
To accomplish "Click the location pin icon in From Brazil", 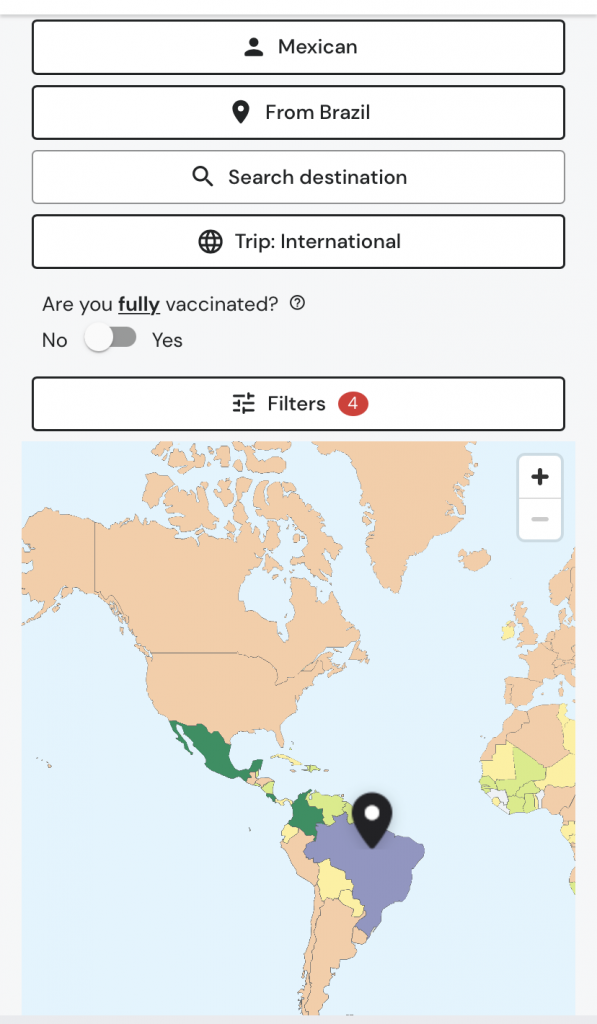I will click(x=241, y=112).
